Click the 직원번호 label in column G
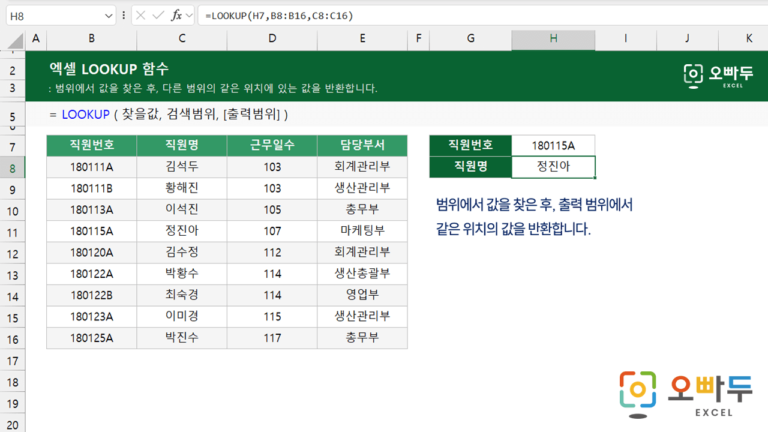768x432 pixels. pyautogui.click(x=471, y=145)
